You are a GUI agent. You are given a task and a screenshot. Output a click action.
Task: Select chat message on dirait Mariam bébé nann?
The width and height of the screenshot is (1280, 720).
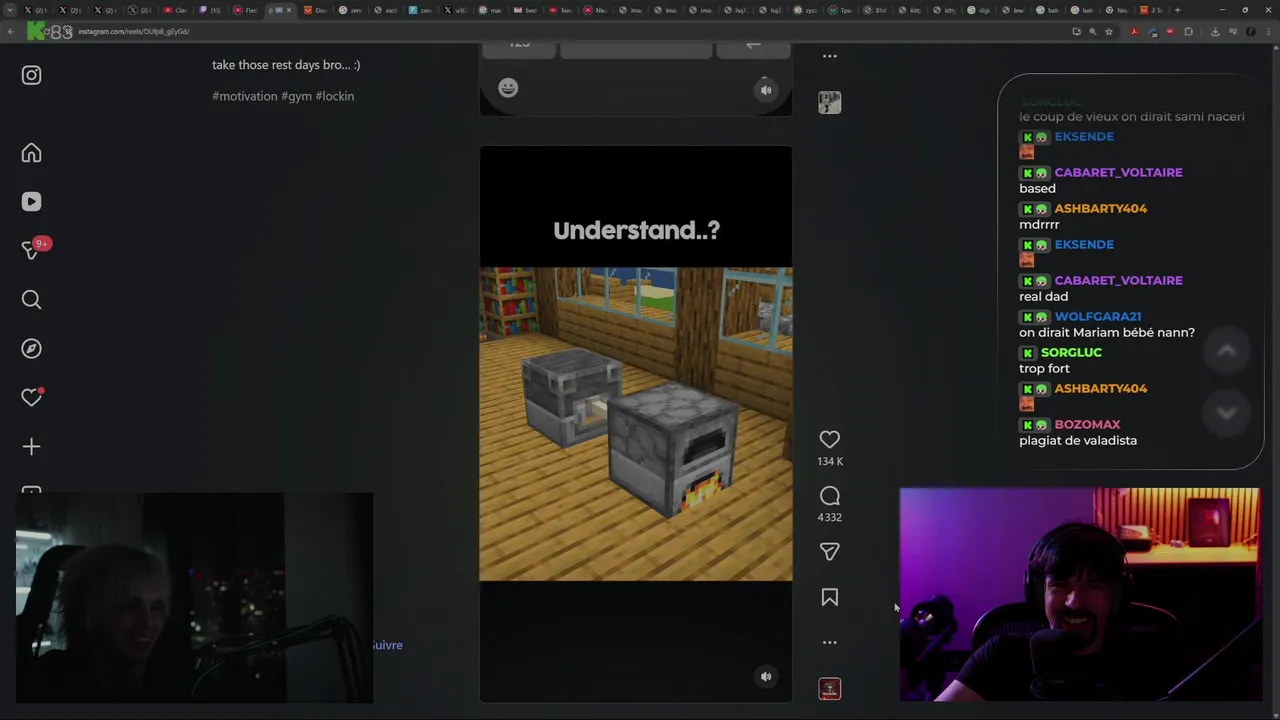[1107, 332]
